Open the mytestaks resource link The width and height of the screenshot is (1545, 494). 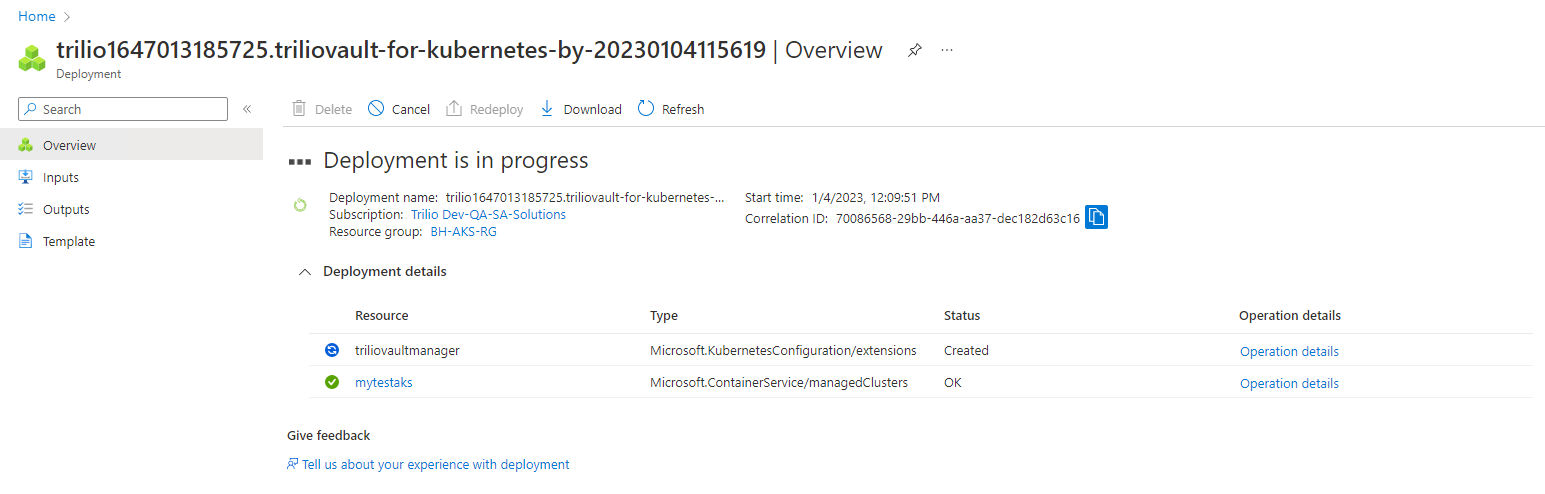(383, 383)
